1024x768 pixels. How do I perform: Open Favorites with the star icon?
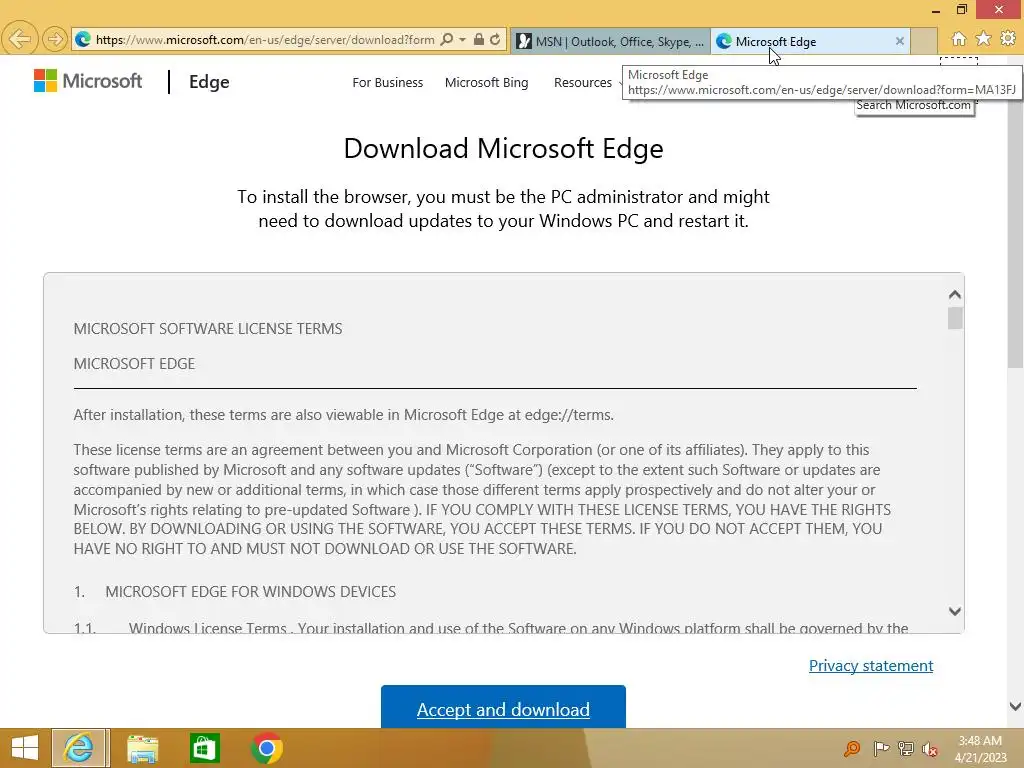tap(983, 39)
